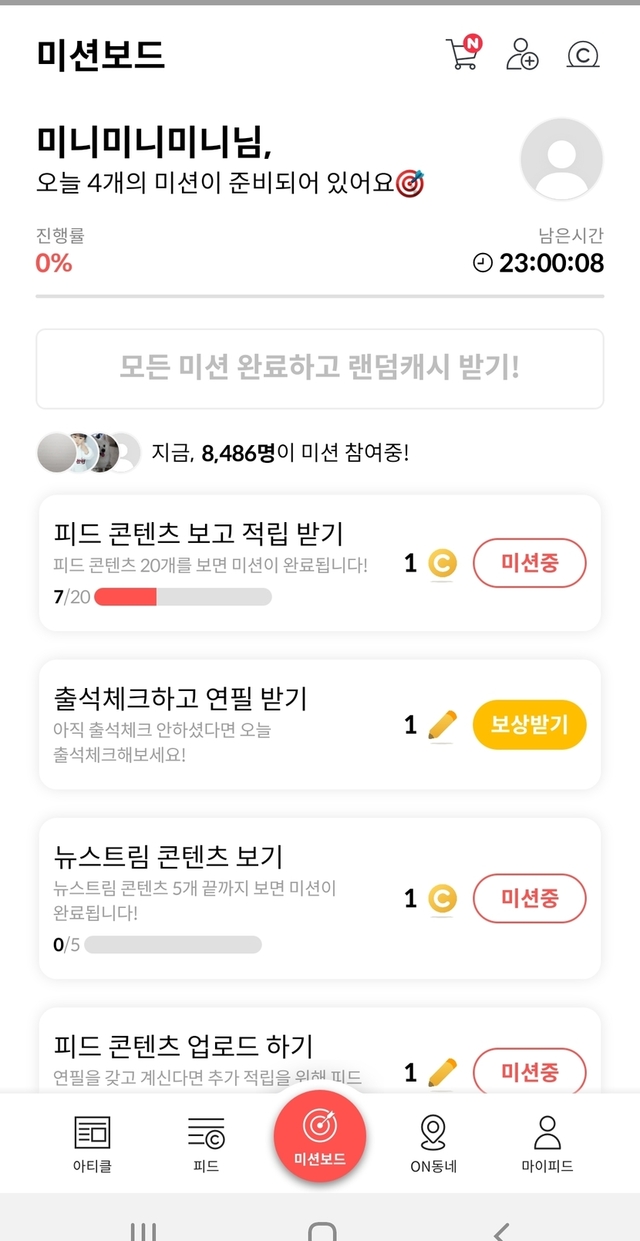Viewport: 640px width, 1241px height.
Task: Claim reward with 보상받기 button
Action: coord(529,725)
